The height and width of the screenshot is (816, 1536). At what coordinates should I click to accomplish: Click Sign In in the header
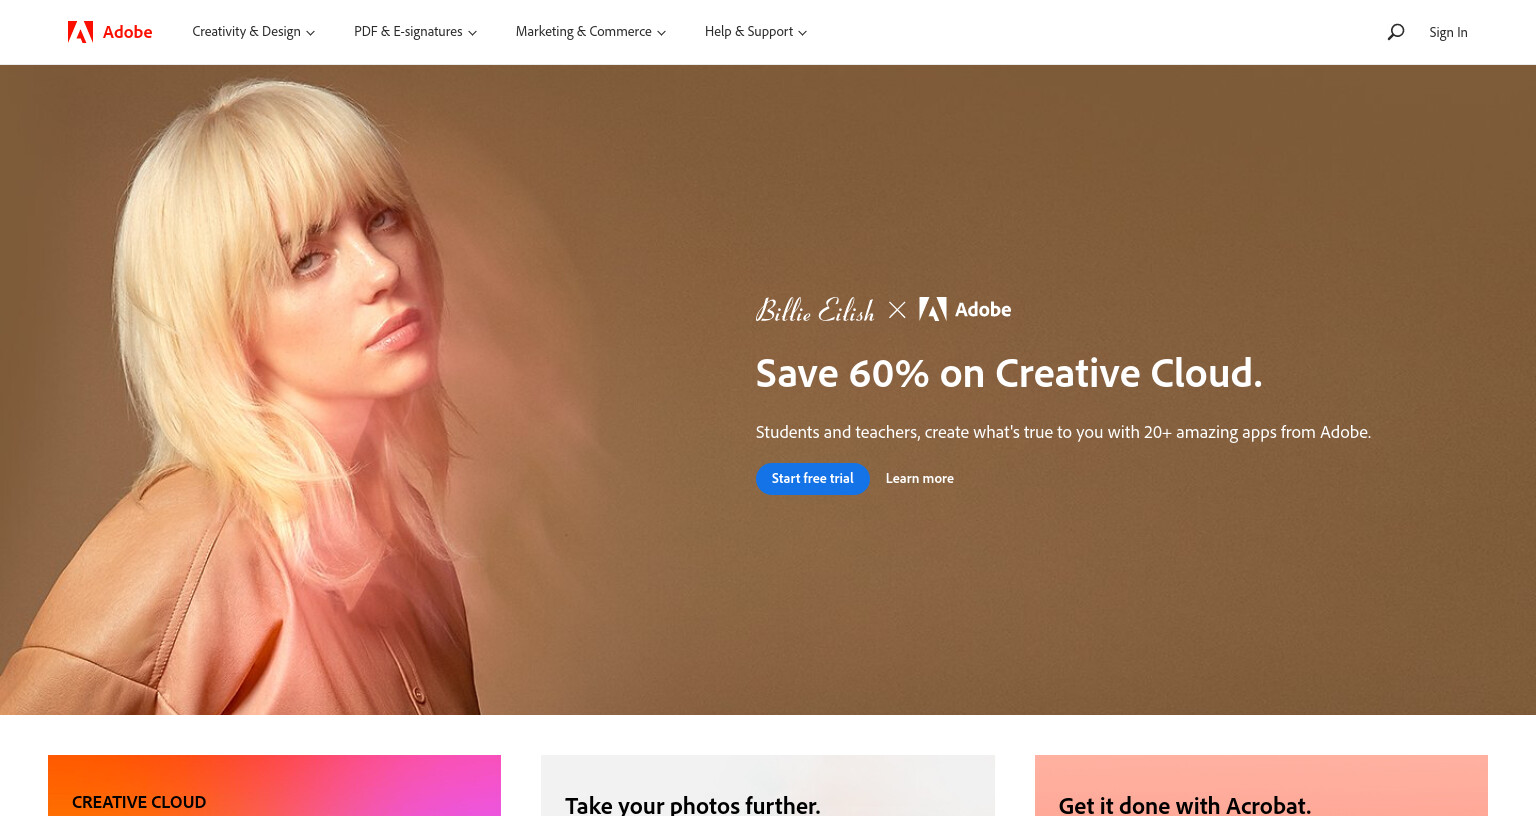coord(1448,32)
